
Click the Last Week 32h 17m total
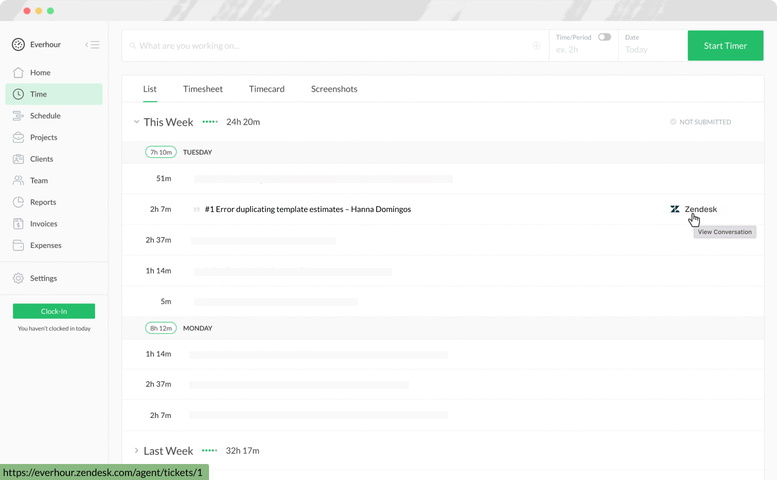tap(242, 451)
